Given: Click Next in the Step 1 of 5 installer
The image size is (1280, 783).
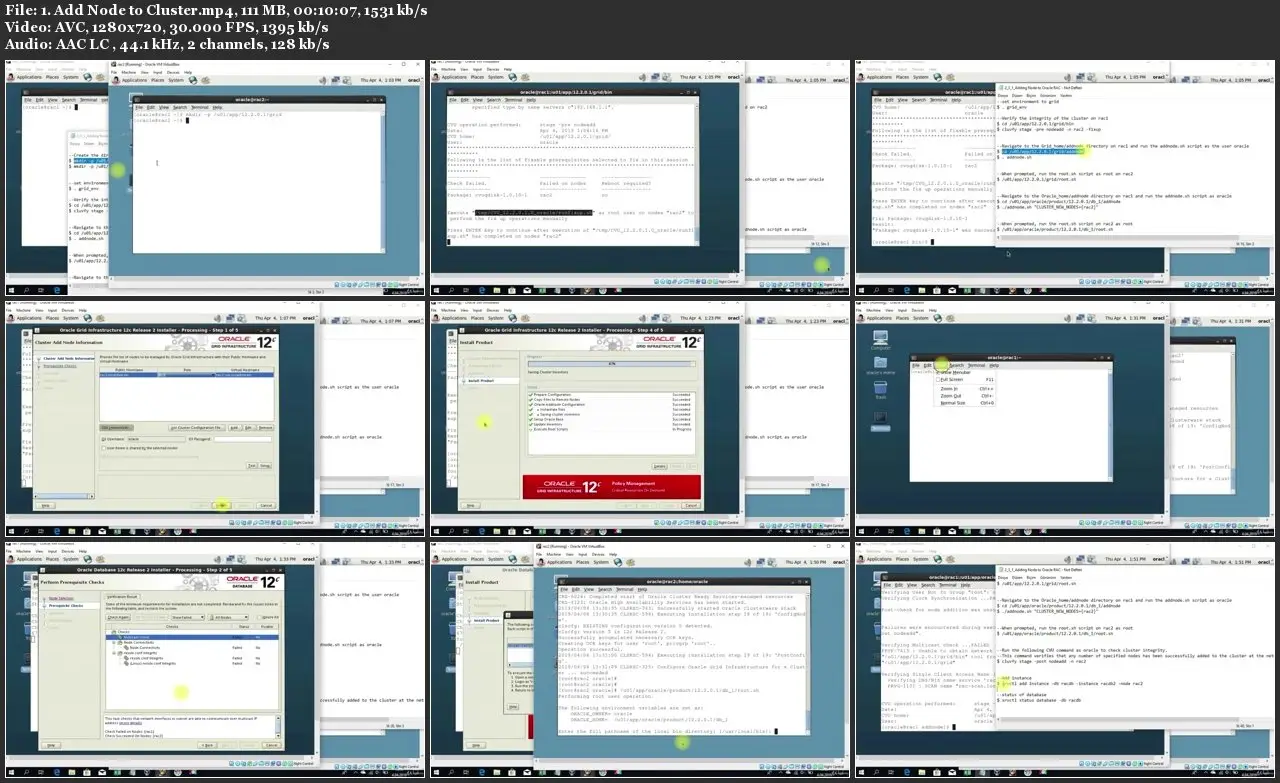Looking at the screenshot, I should coord(222,505).
